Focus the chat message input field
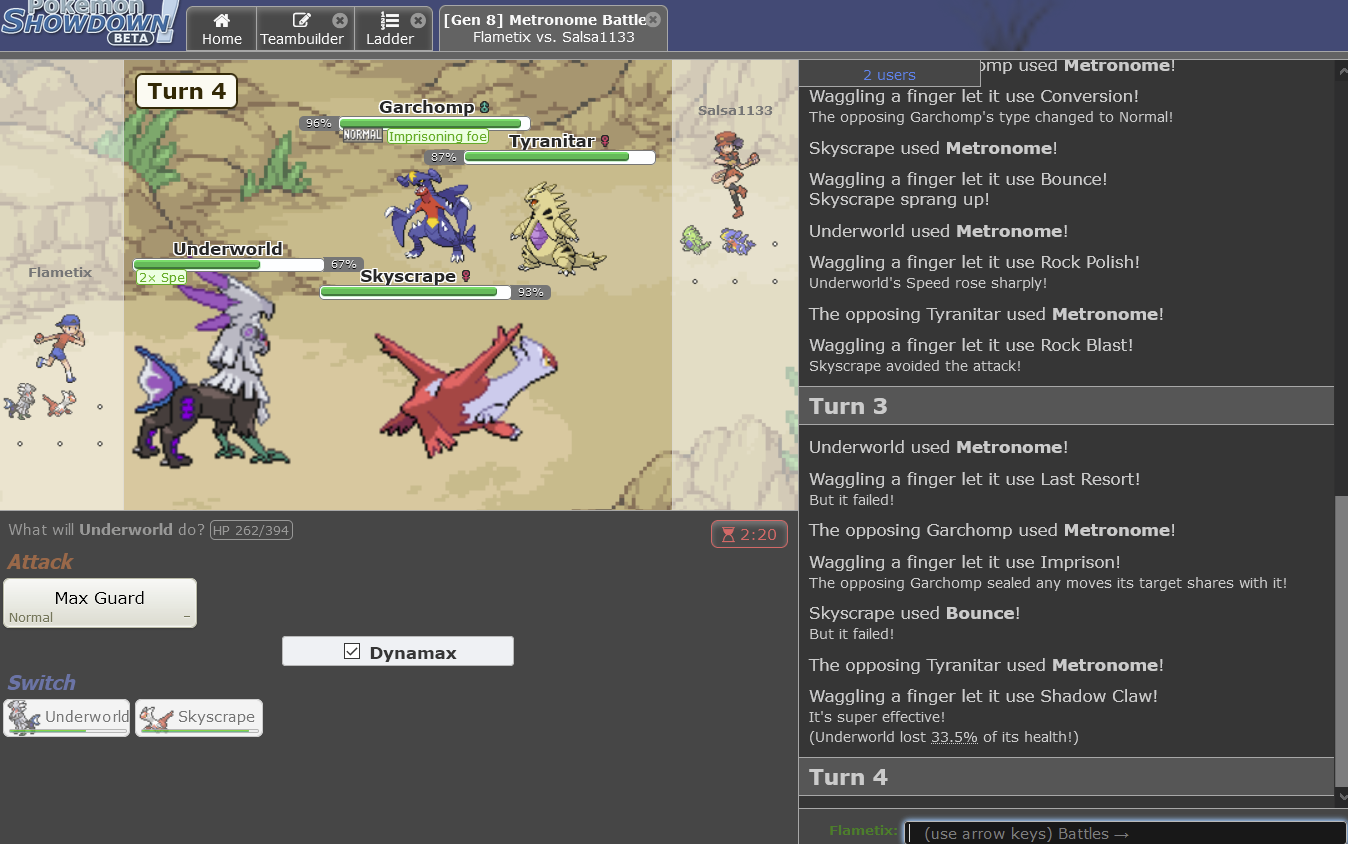This screenshot has width=1348, height=844. 1124,833
